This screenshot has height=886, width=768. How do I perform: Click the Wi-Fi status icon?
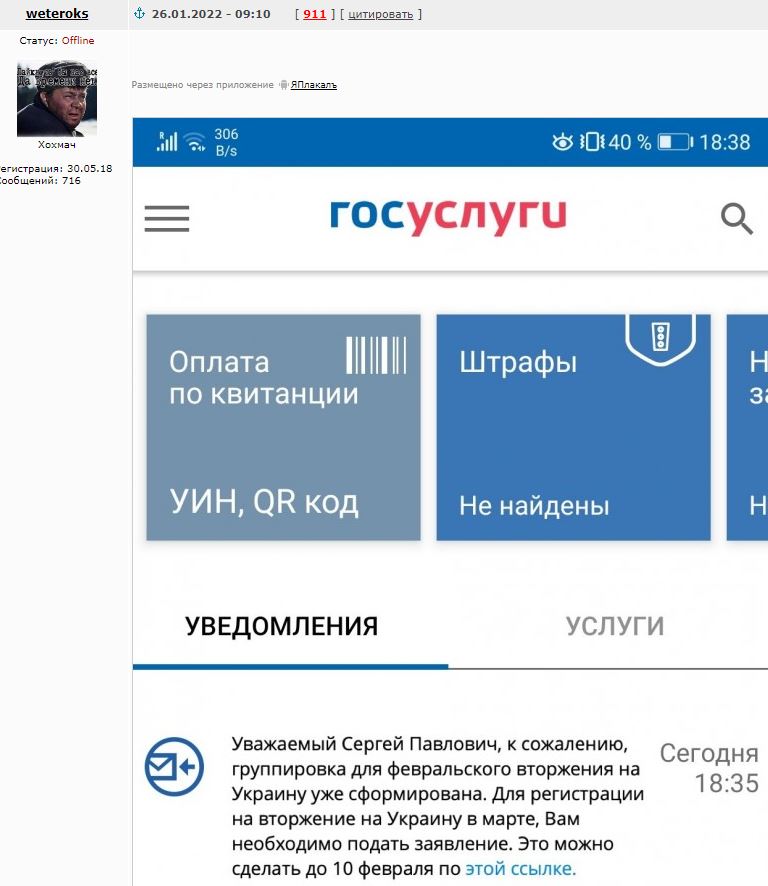[196, 141]
